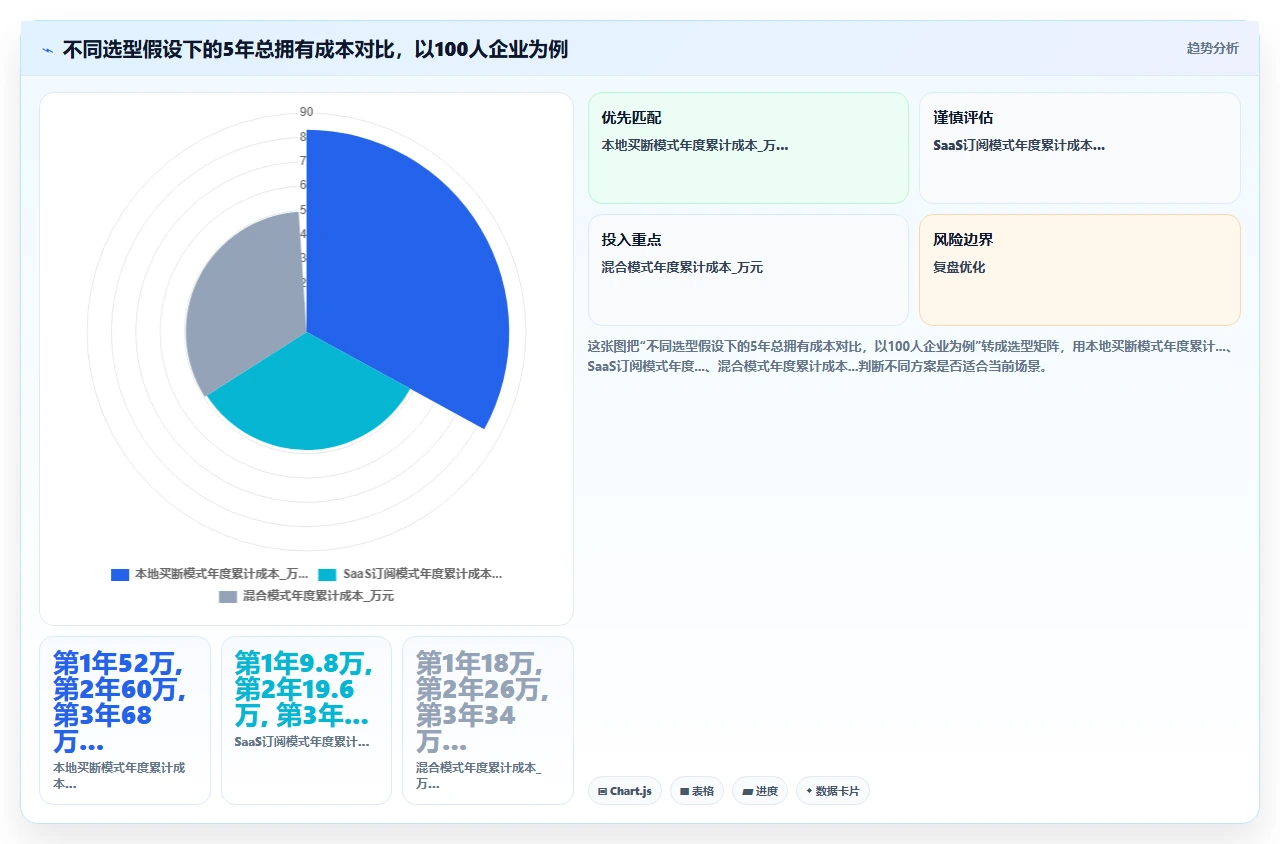Open the 风险边界 card
The image size is (1280, 844).
[x=1080, y=270]
